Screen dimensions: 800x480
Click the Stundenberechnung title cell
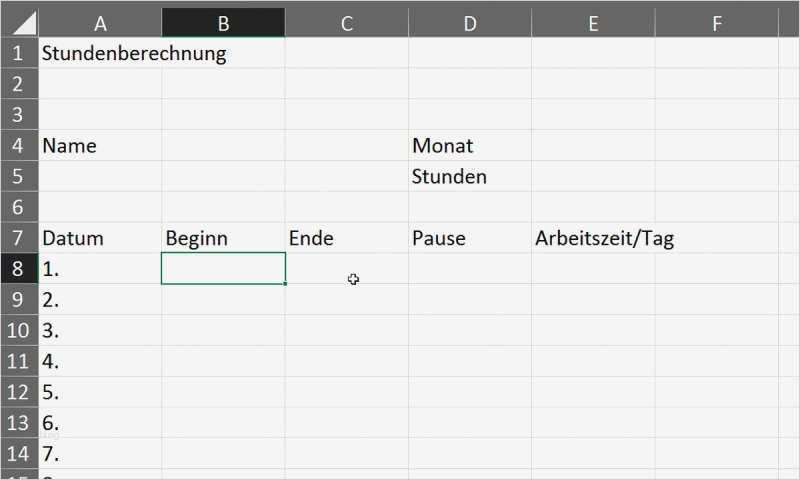[x=100, y=54]
